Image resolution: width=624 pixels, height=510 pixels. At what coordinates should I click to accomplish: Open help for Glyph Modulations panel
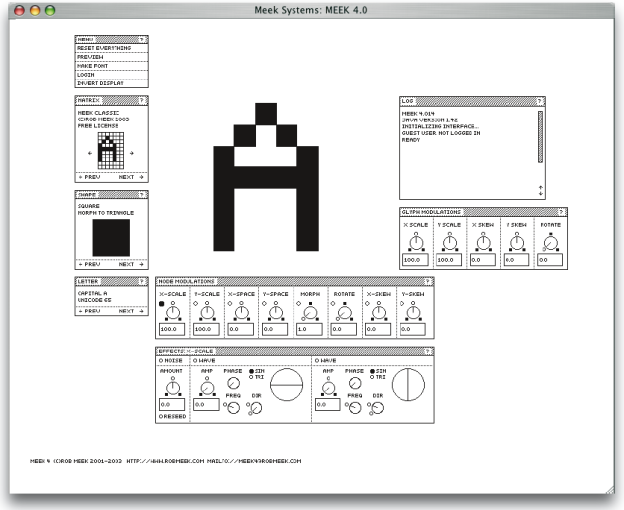tap(561, 212)
